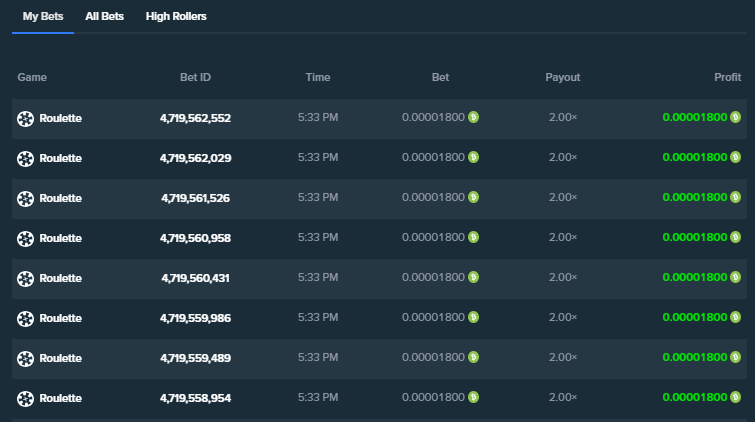The image size is (755, 422).
Task: Click bet-amount coin icon in row 4,719,559,489
Action: click(473, 357)
